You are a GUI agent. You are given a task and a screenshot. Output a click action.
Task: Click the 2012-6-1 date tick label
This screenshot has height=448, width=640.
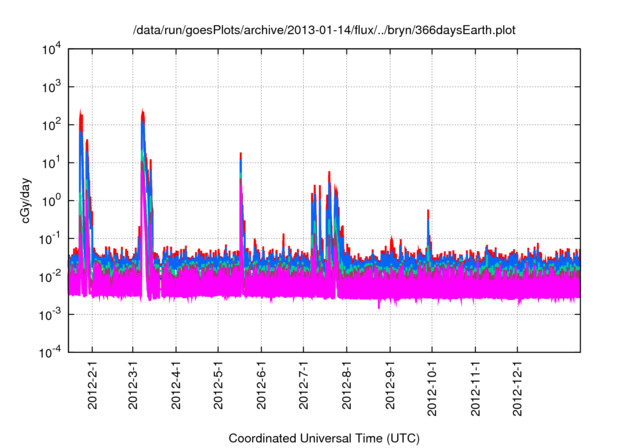pos(261,387)
